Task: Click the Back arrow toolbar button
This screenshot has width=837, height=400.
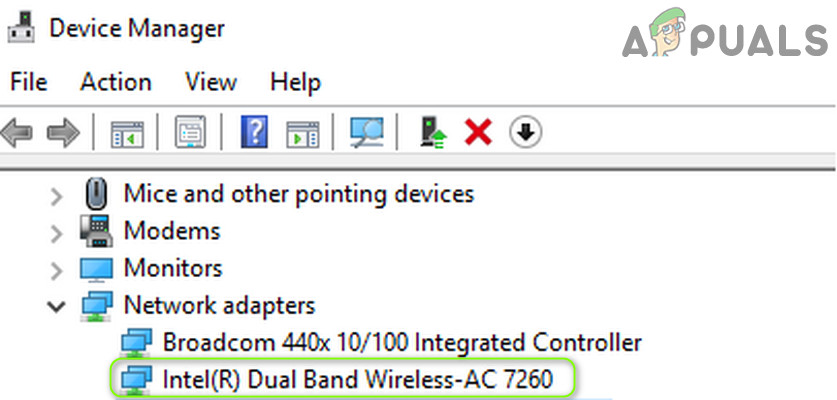Action: 18,132
